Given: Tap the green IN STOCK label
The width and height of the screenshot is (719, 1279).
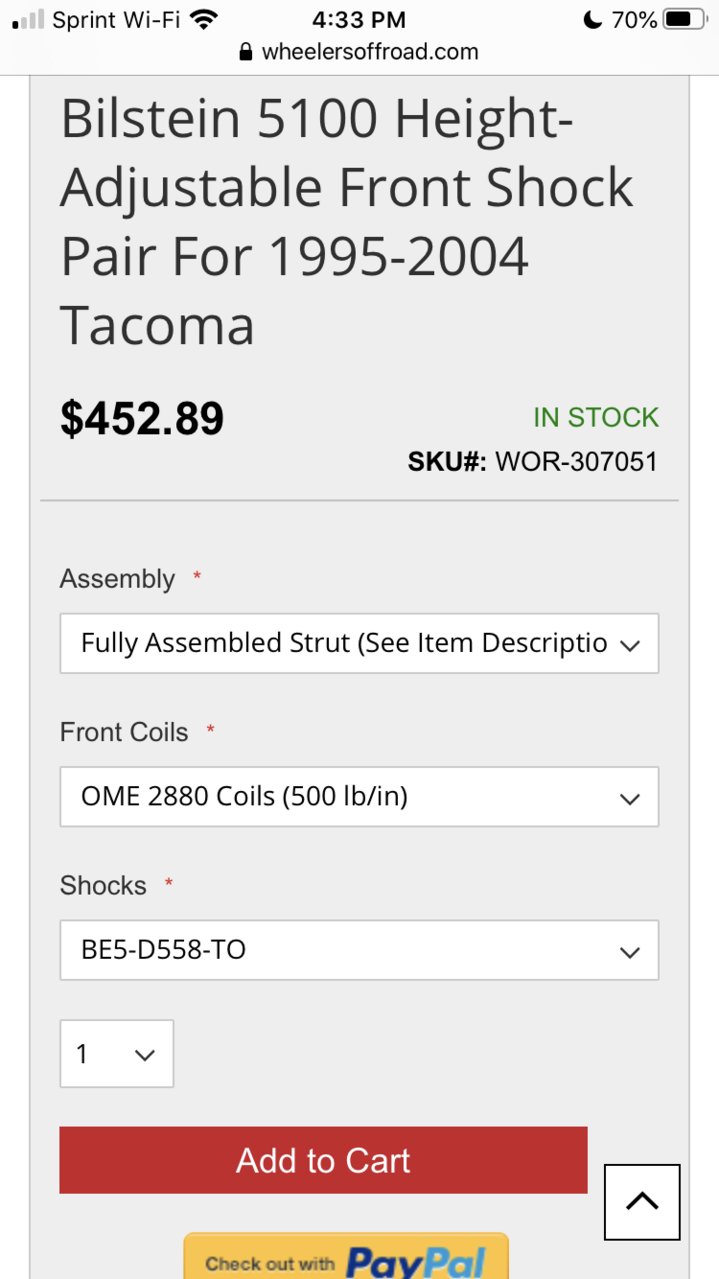Looking at the screenshot, I should 596,417.
